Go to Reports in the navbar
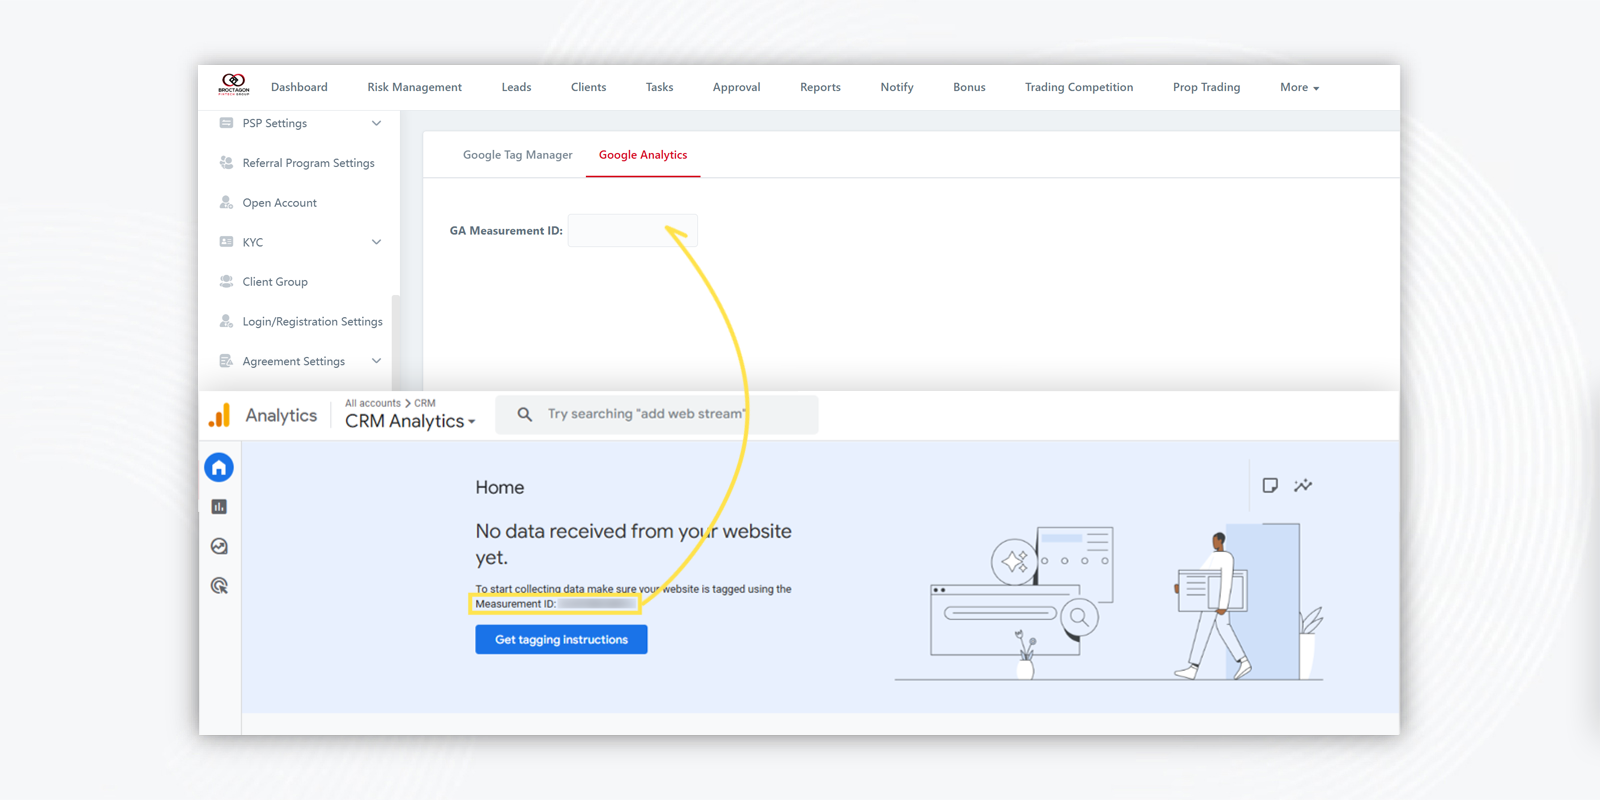The width and height of the screenshot is (1600, 800). pyautogui.click(x=820, y=87)
